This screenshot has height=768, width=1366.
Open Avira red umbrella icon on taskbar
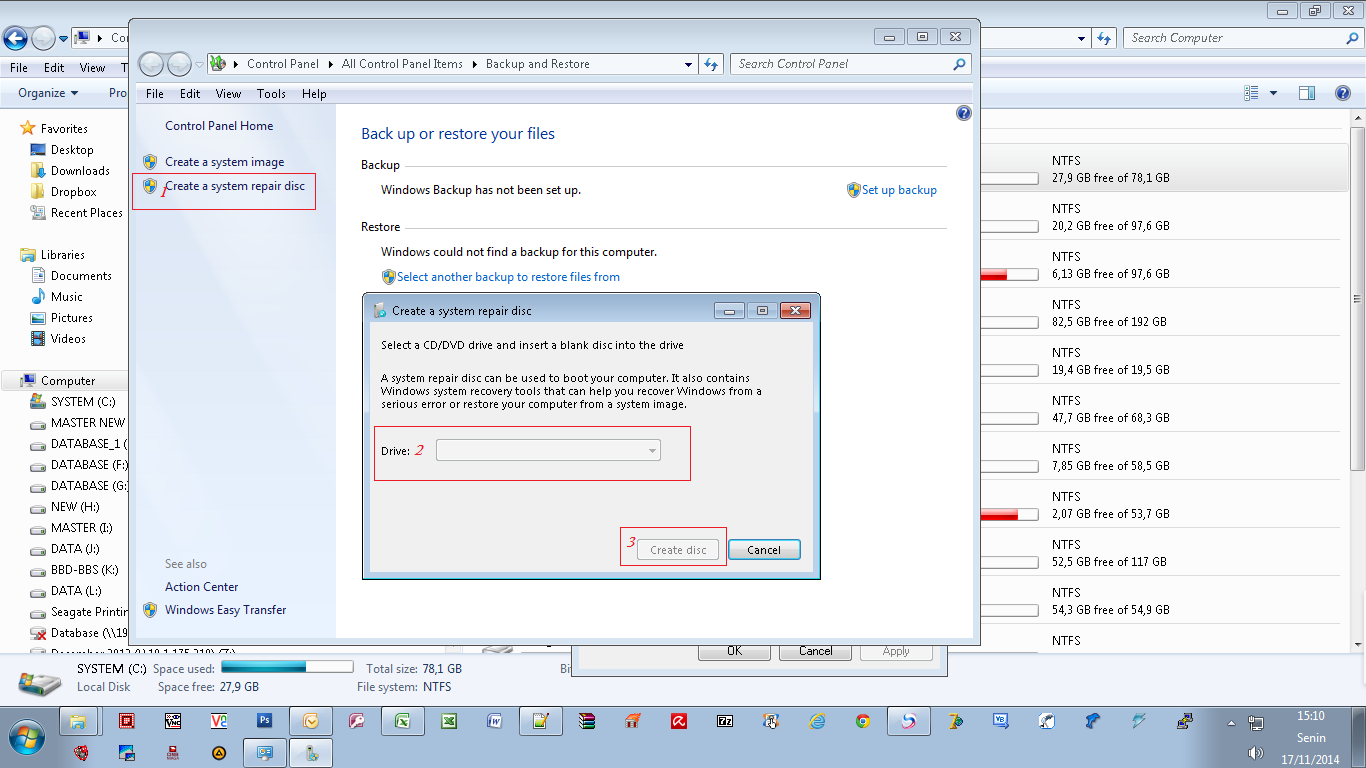click(x=679, y=720)
